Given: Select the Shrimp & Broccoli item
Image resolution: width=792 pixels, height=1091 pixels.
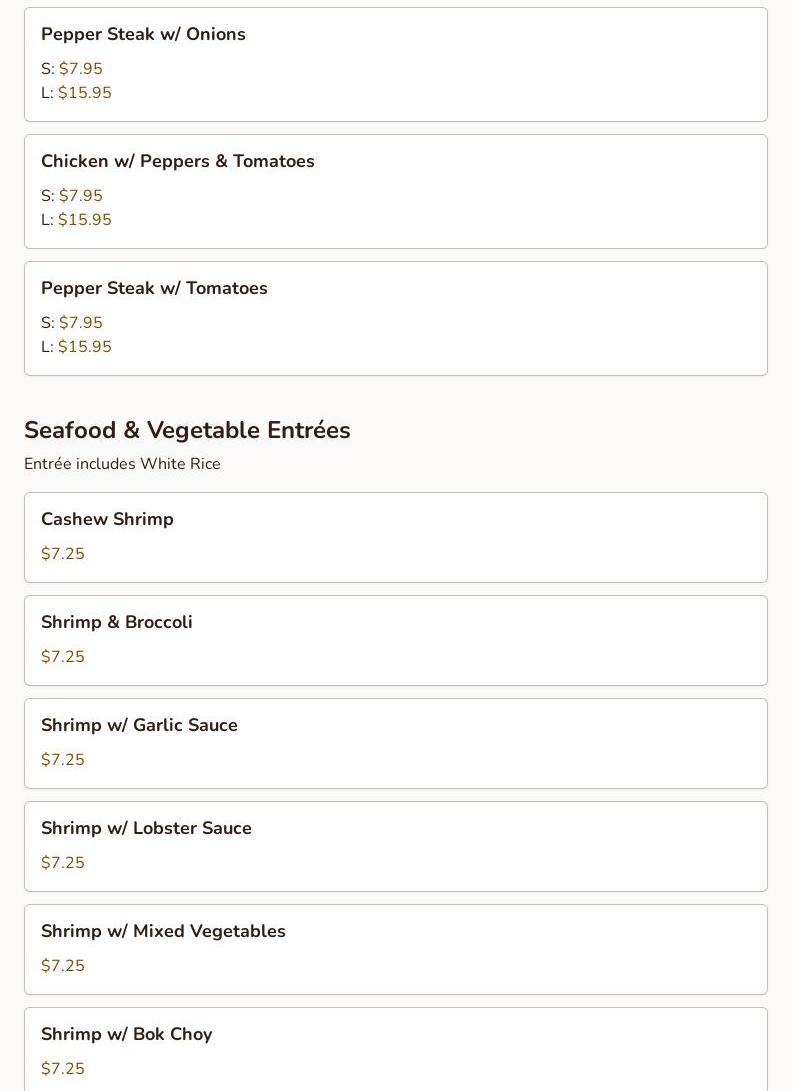Looking at the screenshot, I should pyautogui.click(x=117, y=622).
